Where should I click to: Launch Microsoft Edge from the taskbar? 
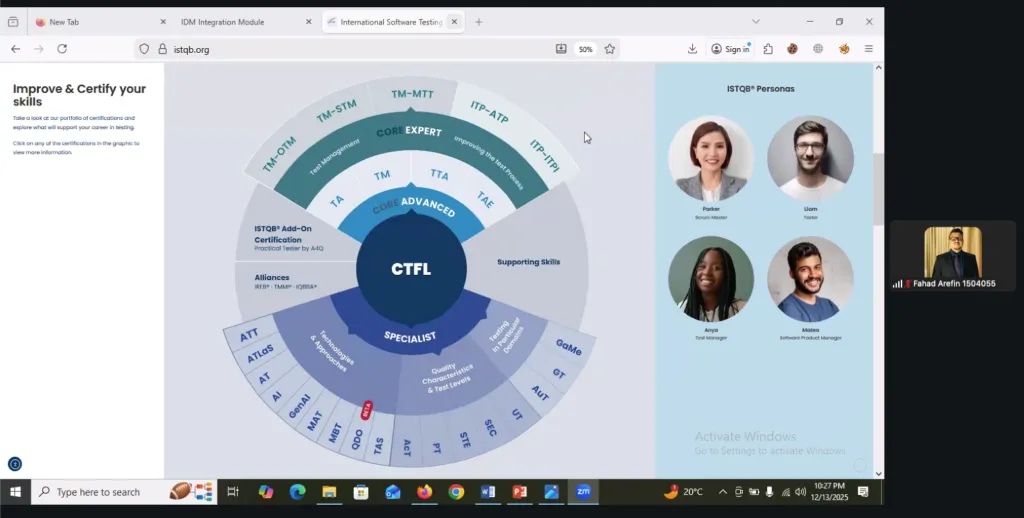297,492
